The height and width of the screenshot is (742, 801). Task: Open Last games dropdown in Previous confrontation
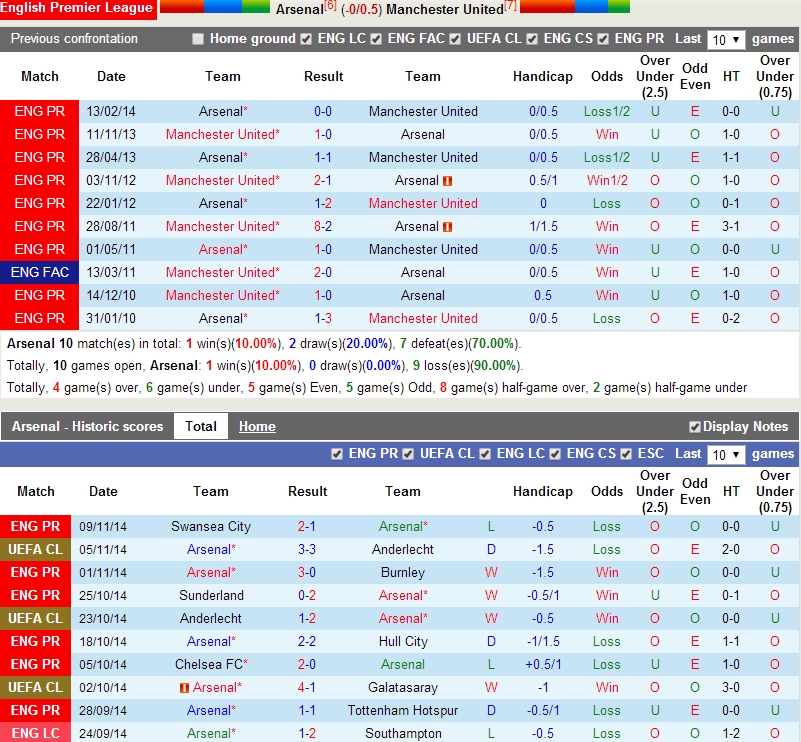[726, 40]
